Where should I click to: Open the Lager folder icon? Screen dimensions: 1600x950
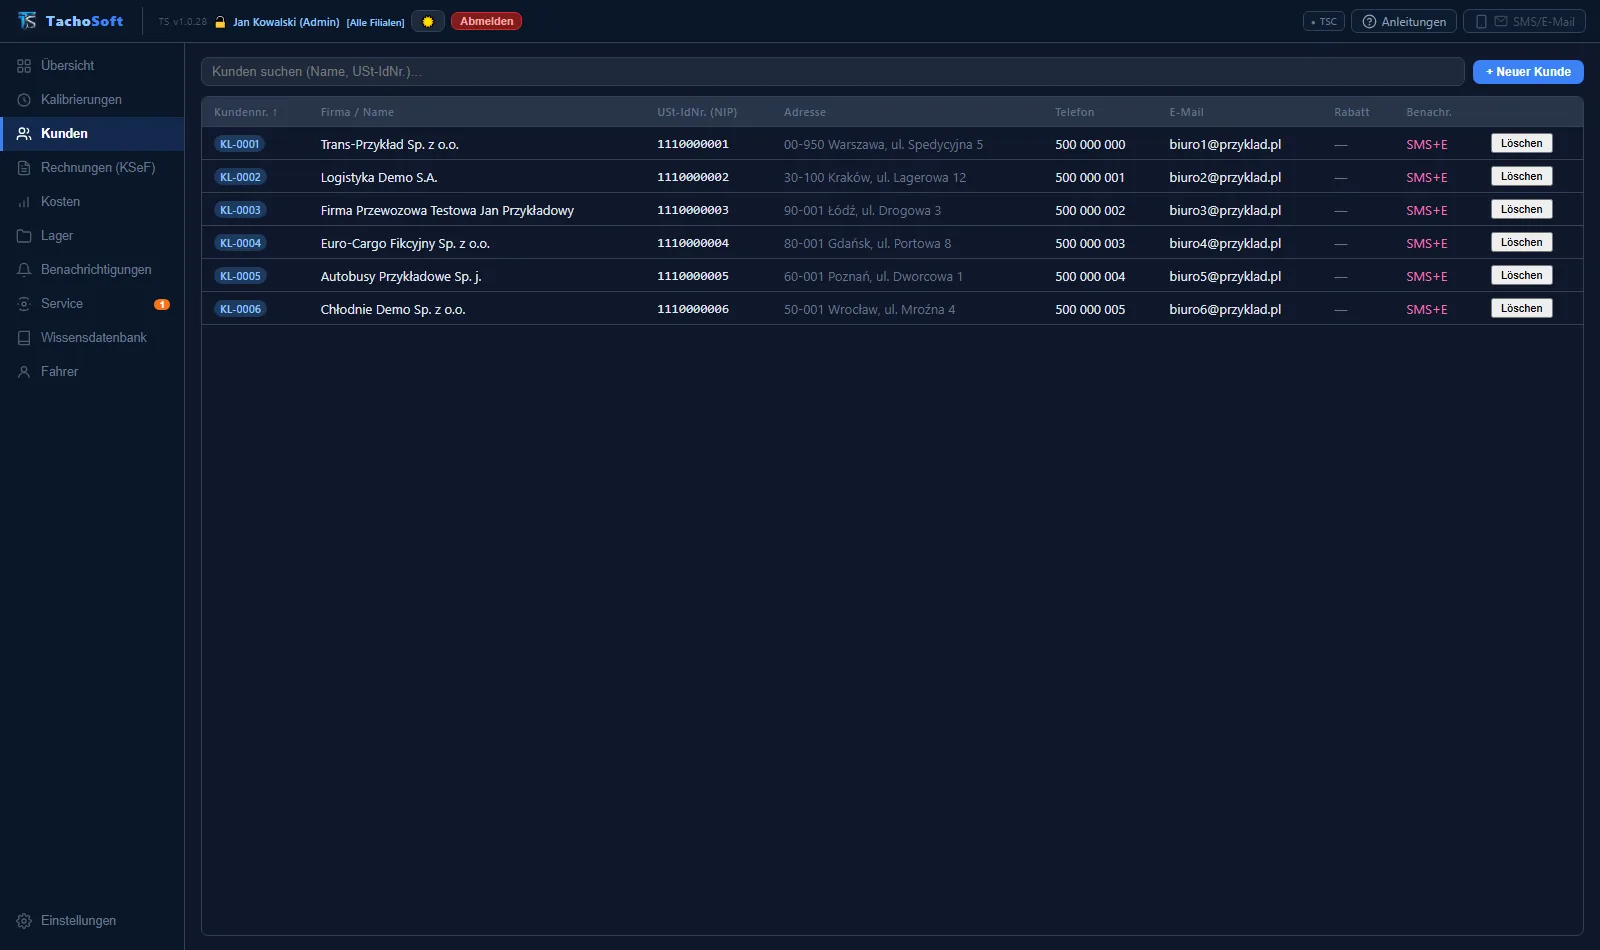pyautogui.click(x=24, y=236)
